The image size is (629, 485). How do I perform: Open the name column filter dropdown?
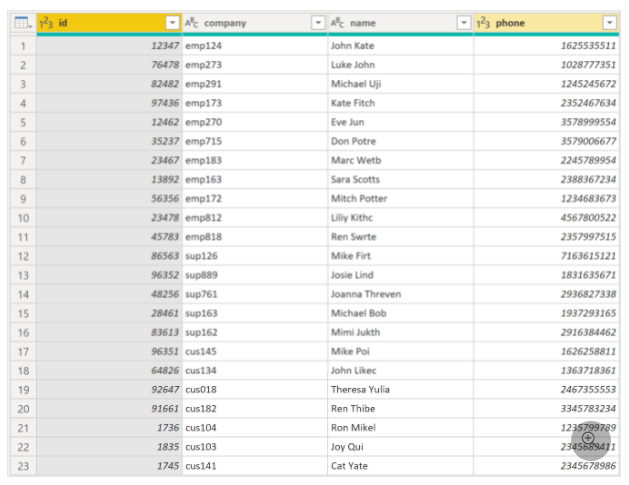(464, 23)
